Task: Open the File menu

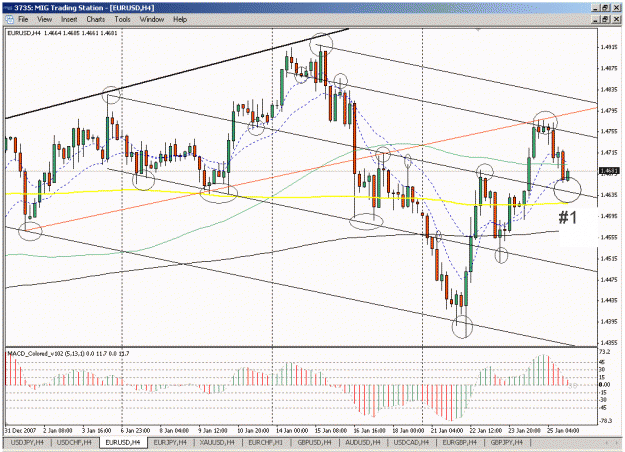Action: point(23,19)
